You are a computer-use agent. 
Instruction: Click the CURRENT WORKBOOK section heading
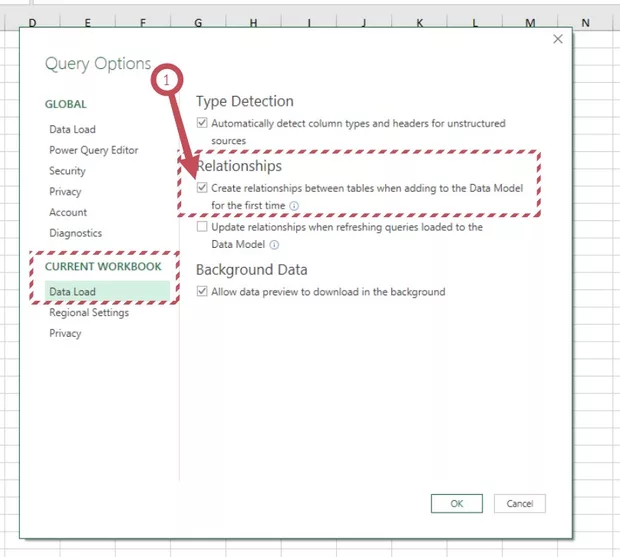(x=103, y=266)
